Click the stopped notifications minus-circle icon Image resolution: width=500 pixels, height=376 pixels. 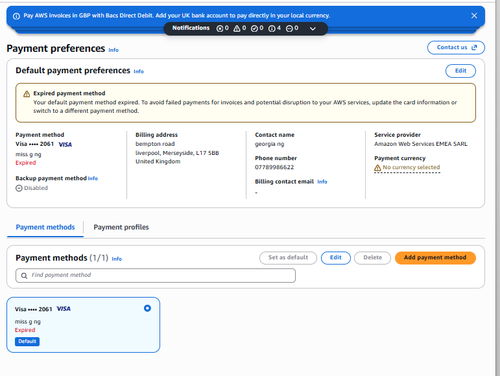point(289,29)
